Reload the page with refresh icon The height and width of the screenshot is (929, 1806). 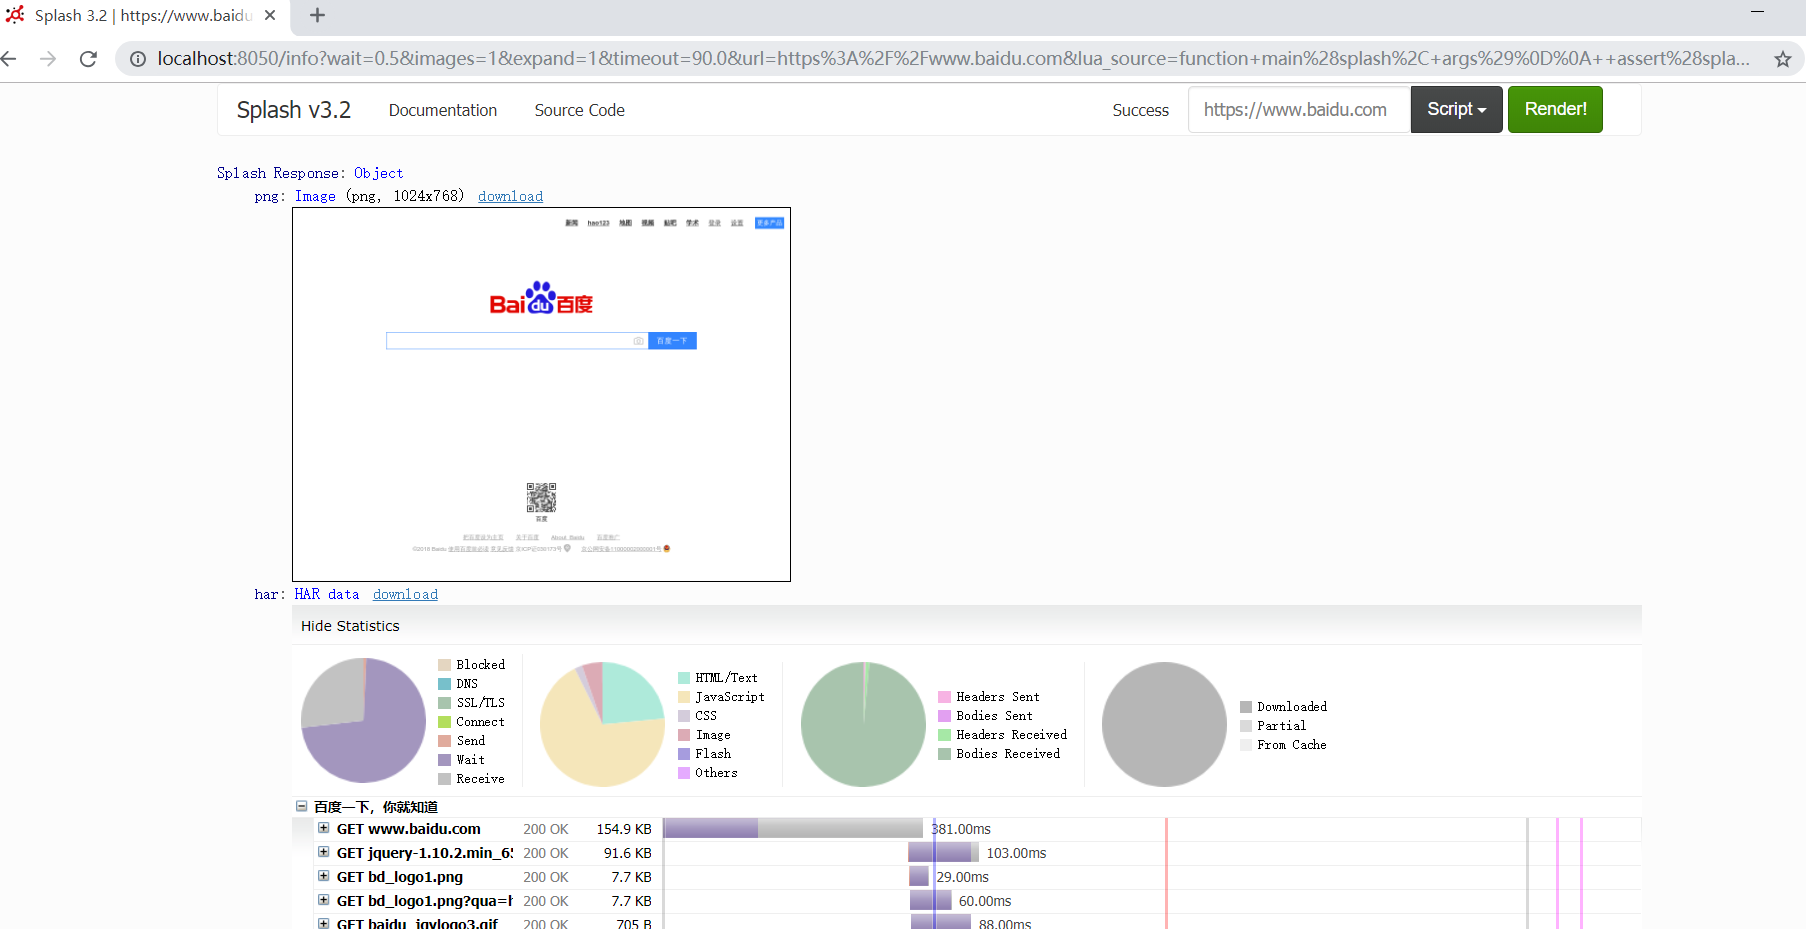[88, 59]
